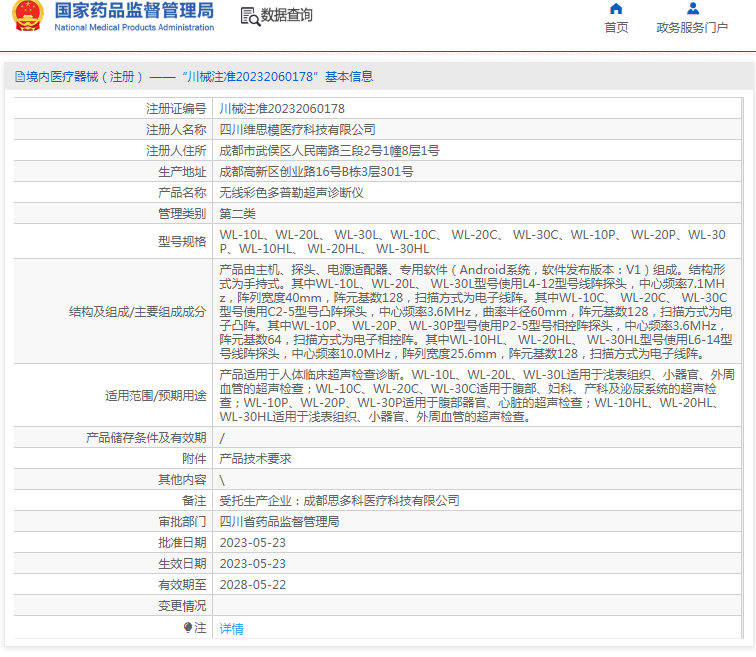Click the 结构及组成 description cell

click(x=476, y=311)
